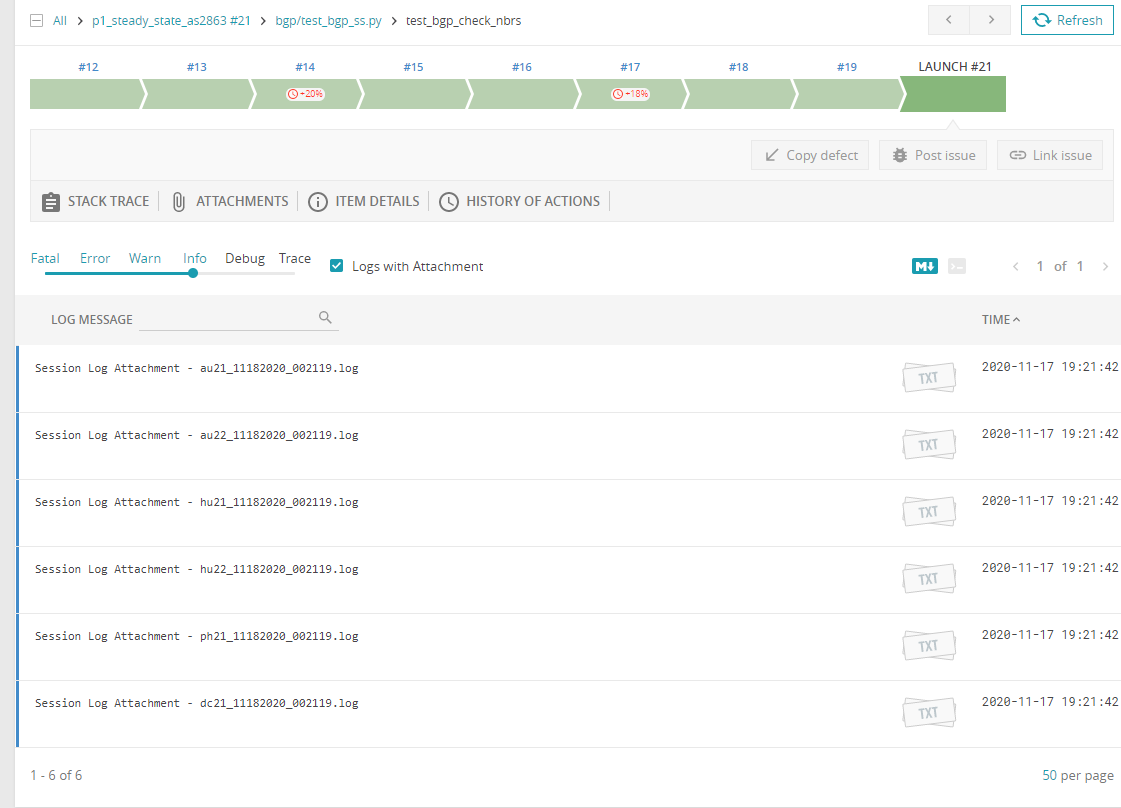The image size is (1121, 808).
Task: Toggle Markdown view mode icon
Action: (924, 266)
